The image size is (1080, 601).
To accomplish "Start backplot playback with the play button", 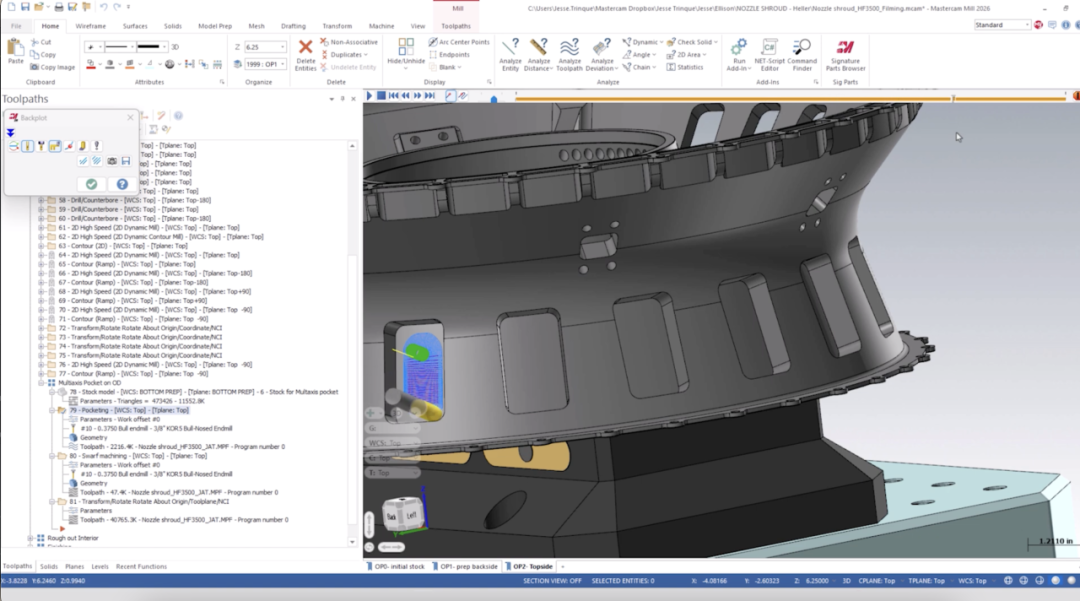I will point(369,96).
